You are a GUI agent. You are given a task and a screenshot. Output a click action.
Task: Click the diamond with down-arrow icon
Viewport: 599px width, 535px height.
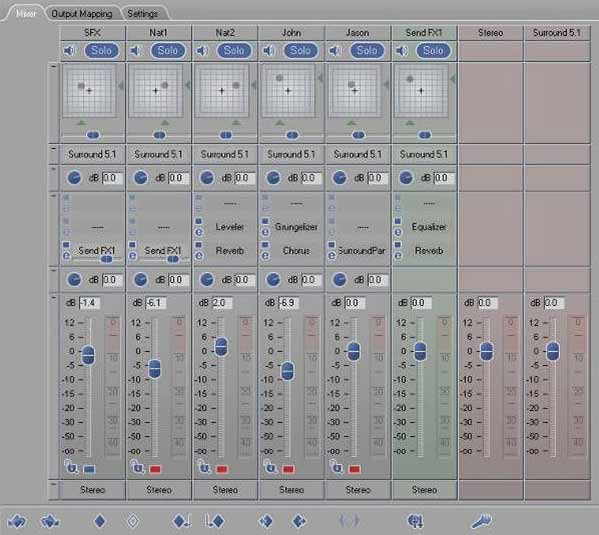182,521
